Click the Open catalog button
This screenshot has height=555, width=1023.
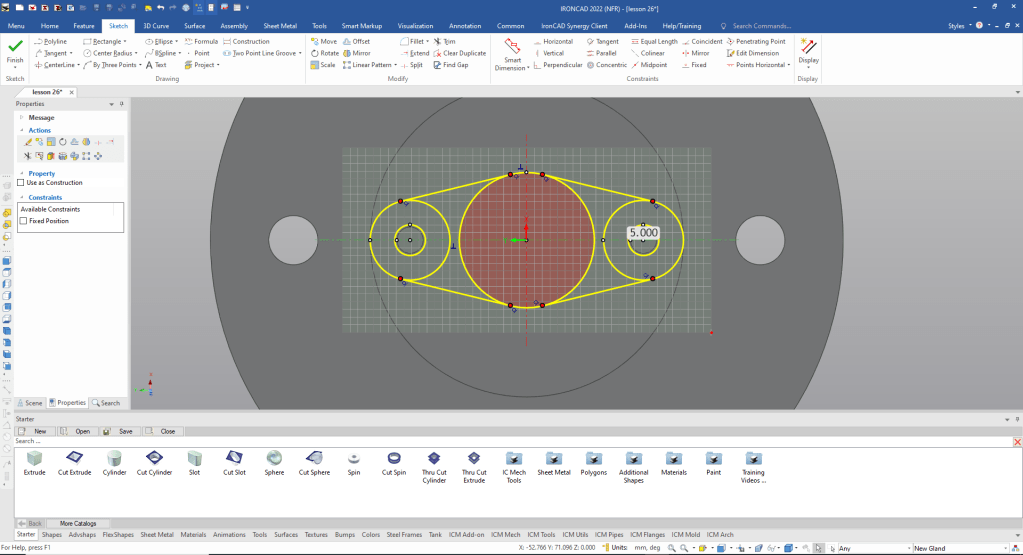click(x=78, y=431)
